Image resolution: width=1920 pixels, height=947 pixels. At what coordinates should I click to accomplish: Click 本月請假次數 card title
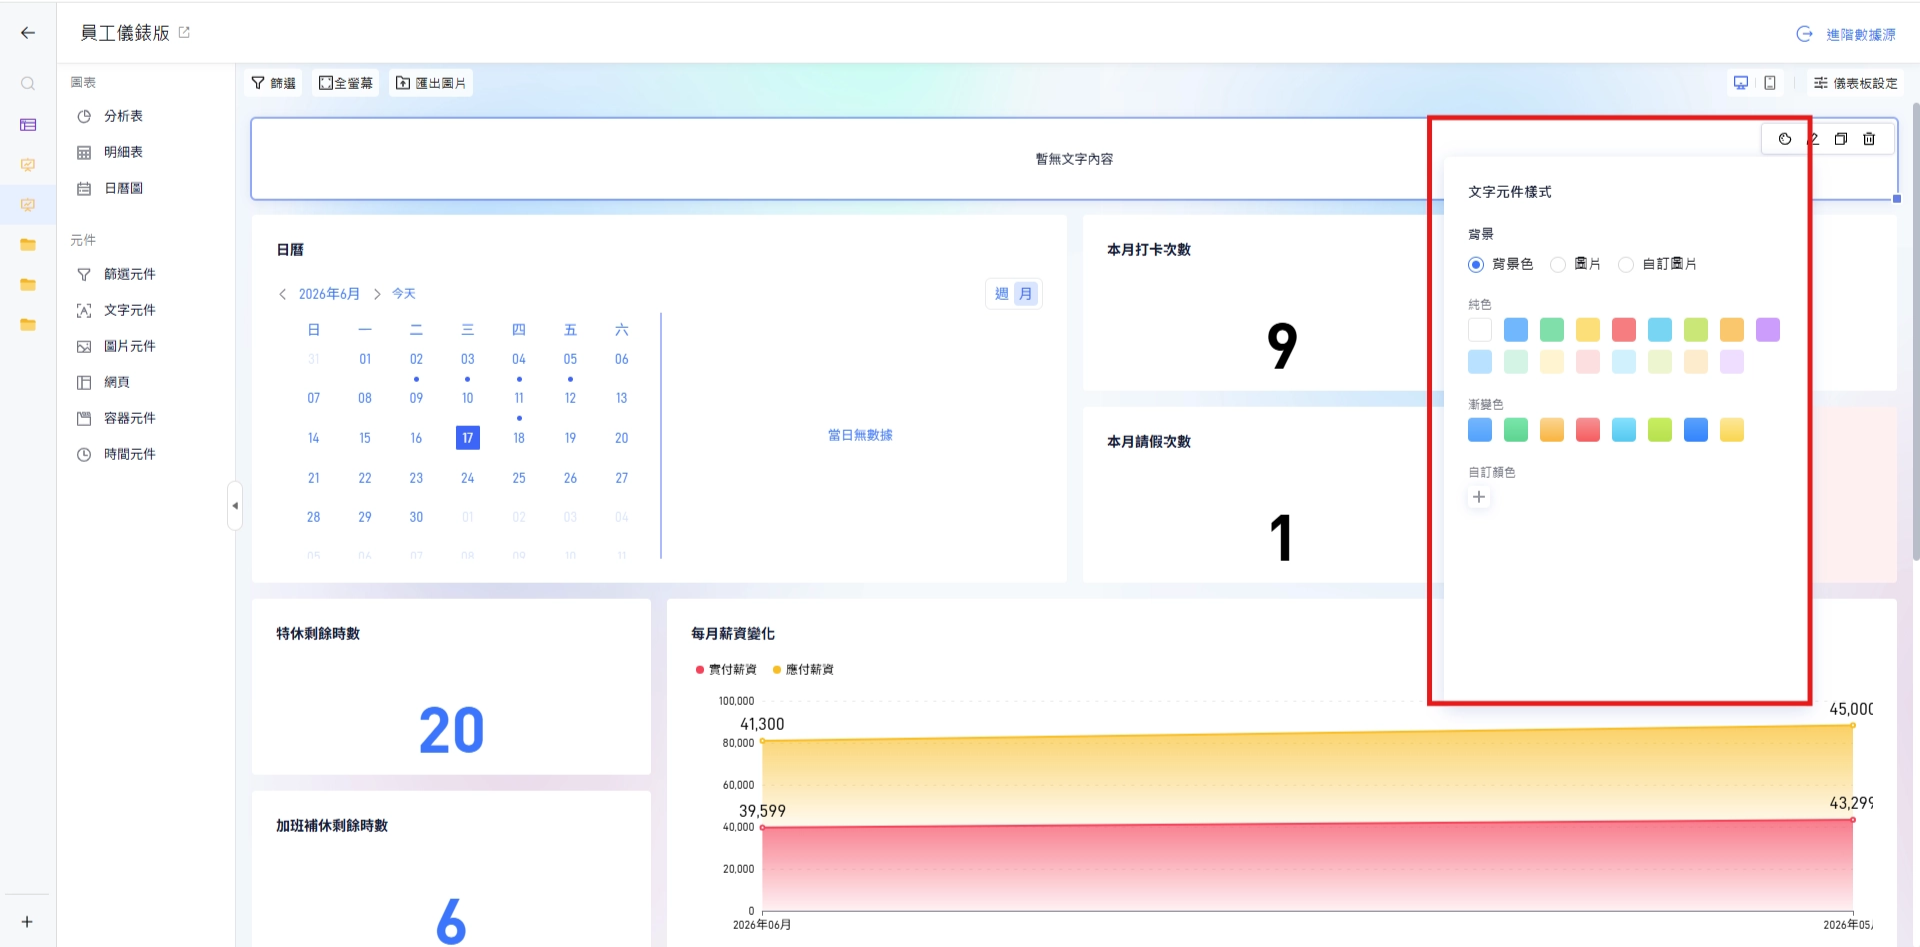coord(1149,442)
